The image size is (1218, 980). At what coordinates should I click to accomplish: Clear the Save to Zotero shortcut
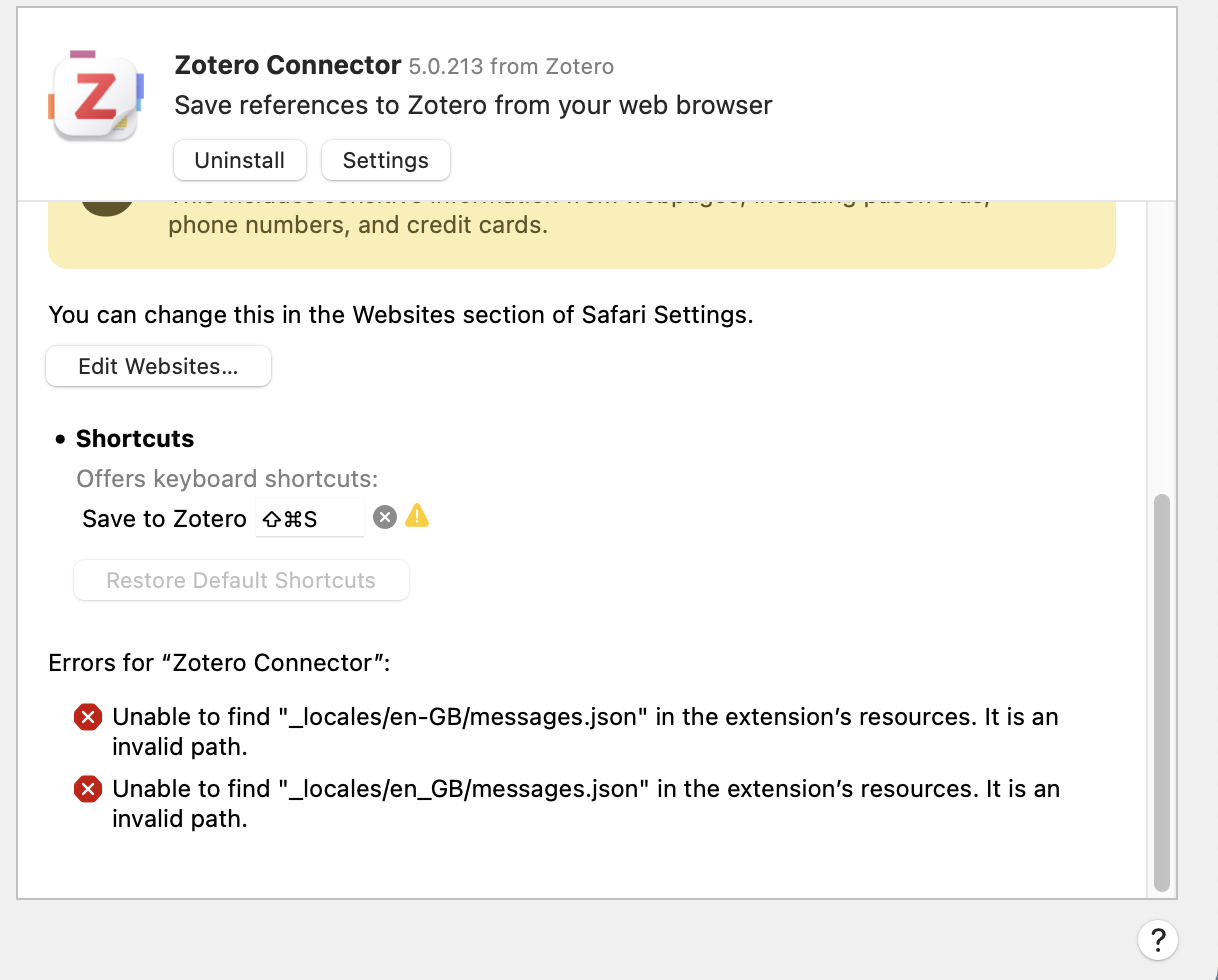click(x=385, y=517)
